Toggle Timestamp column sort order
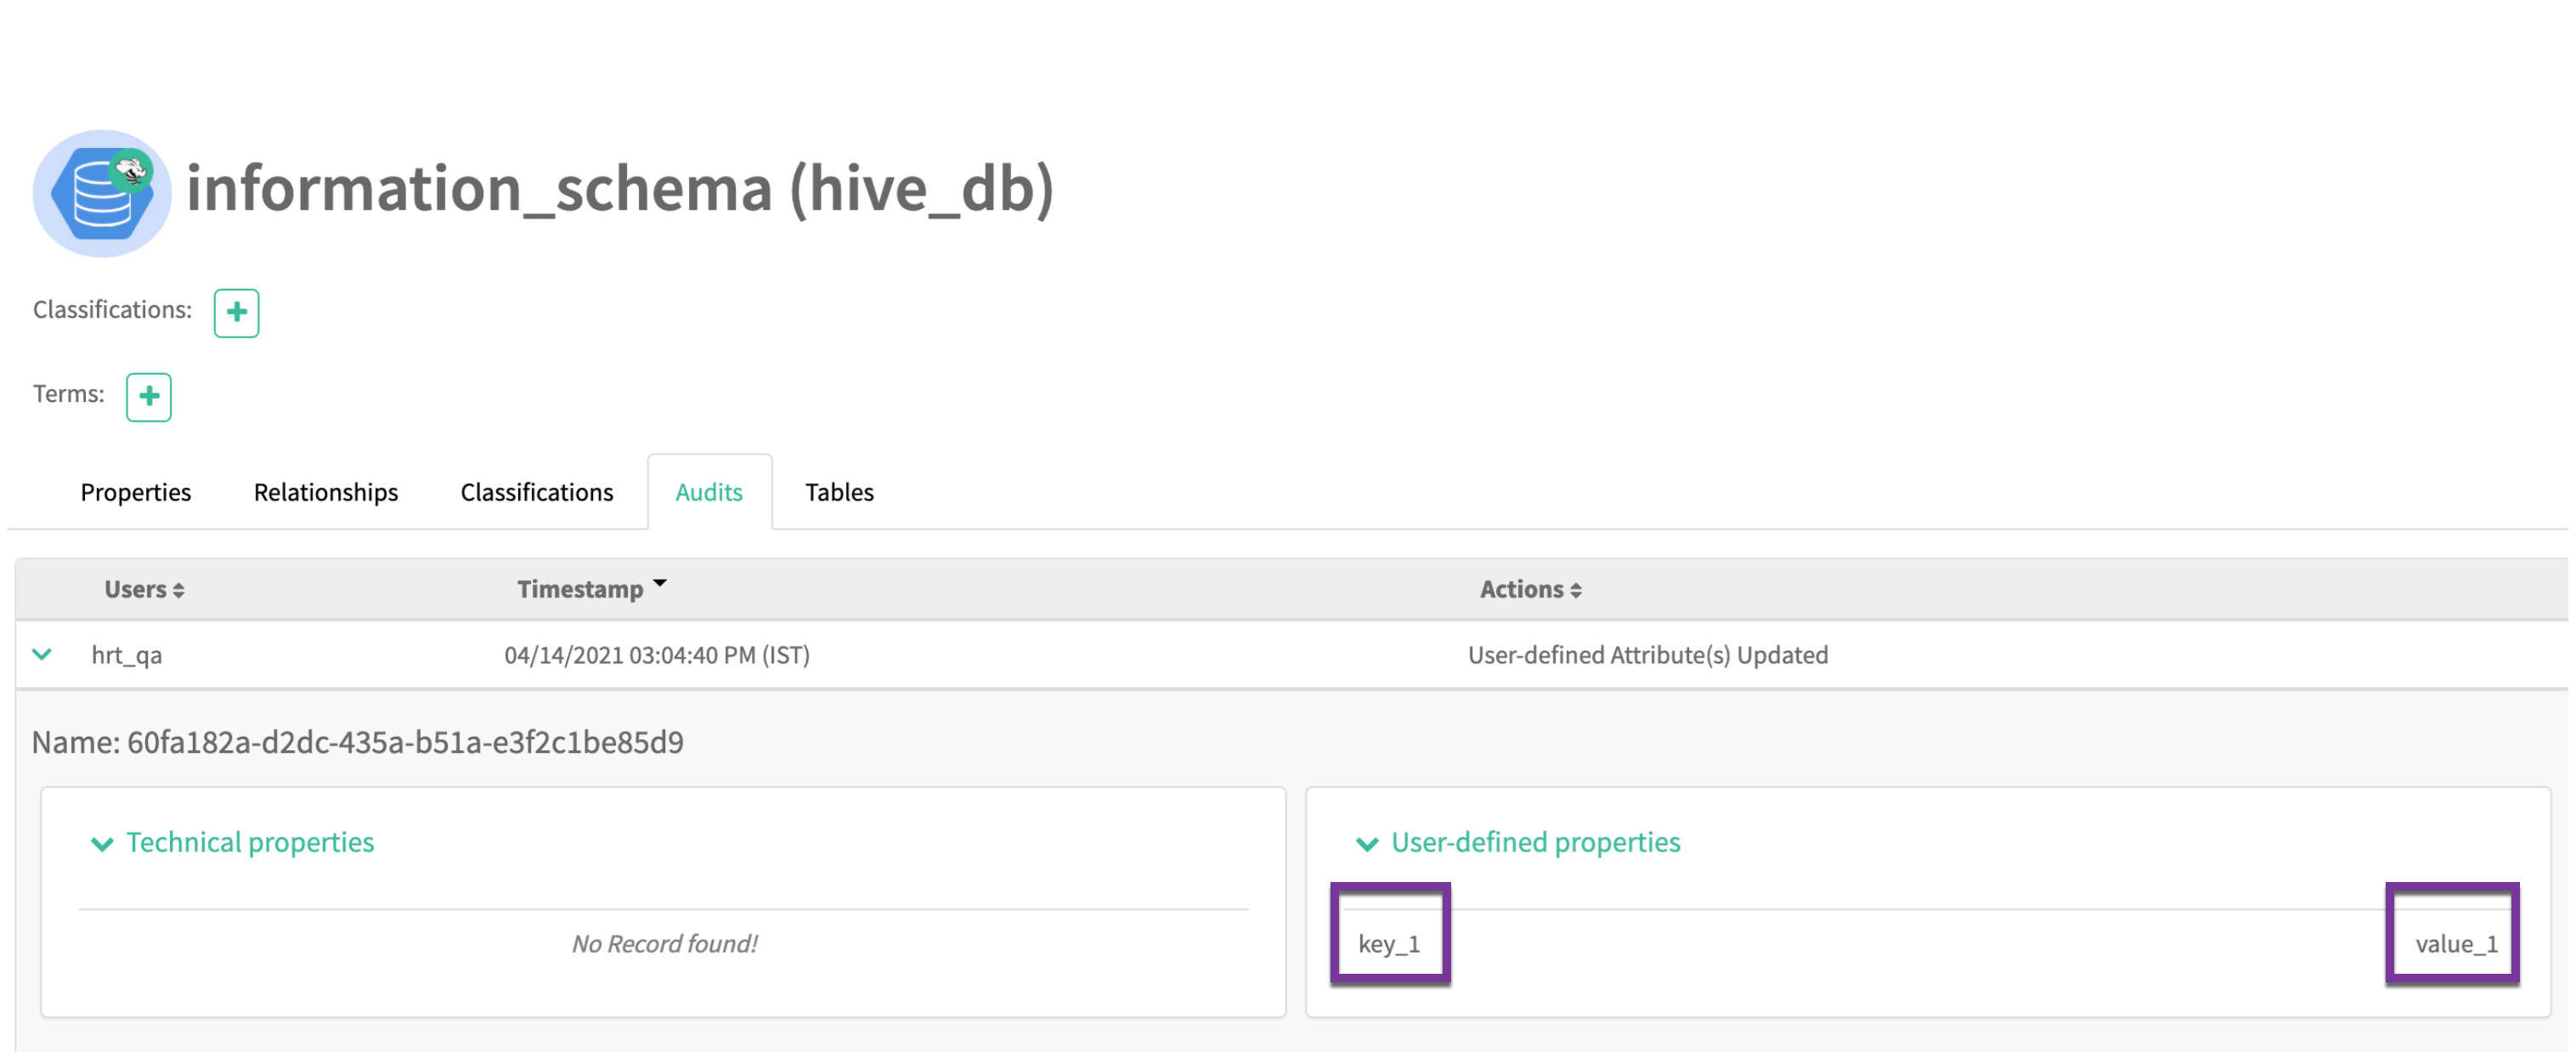Viewport: 2576px width, 1052px height. click(590, 589)
